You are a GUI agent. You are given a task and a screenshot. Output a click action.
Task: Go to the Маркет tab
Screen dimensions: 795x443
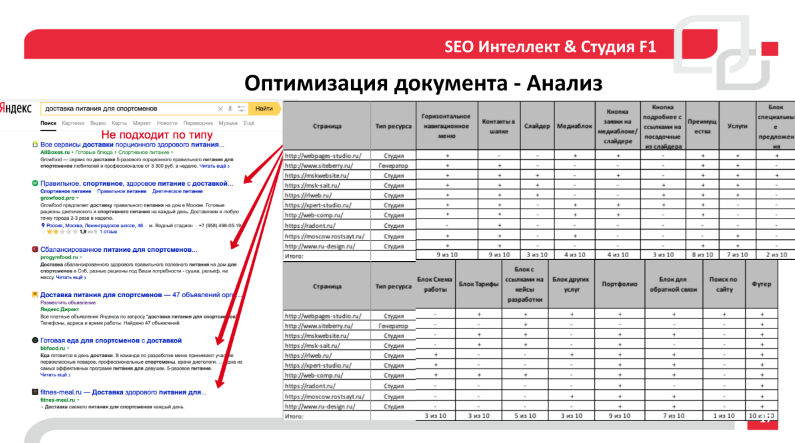point(141,123)
